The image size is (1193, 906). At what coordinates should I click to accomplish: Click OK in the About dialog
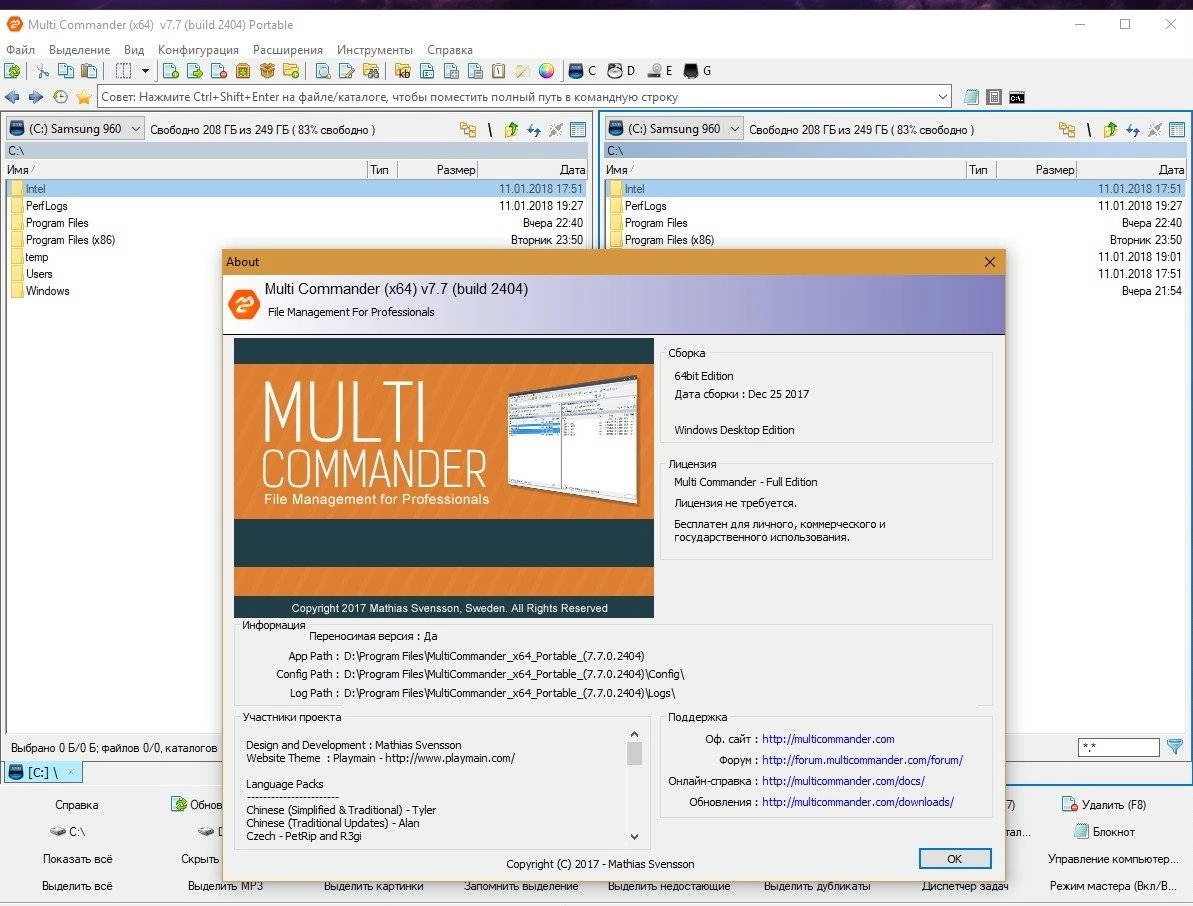tap(955, 858)
